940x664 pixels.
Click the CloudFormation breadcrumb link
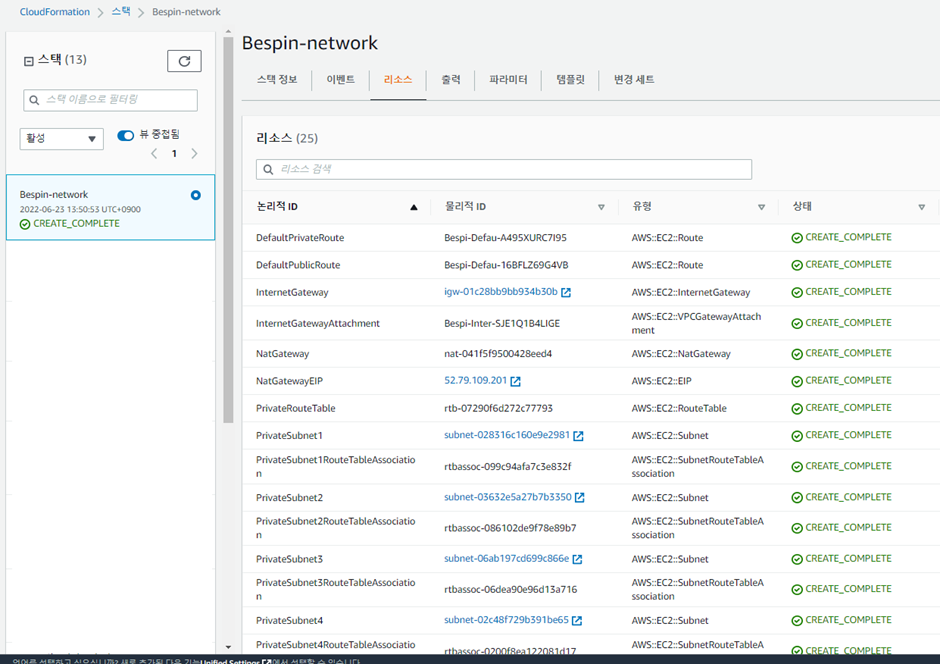tap(55, 12)
